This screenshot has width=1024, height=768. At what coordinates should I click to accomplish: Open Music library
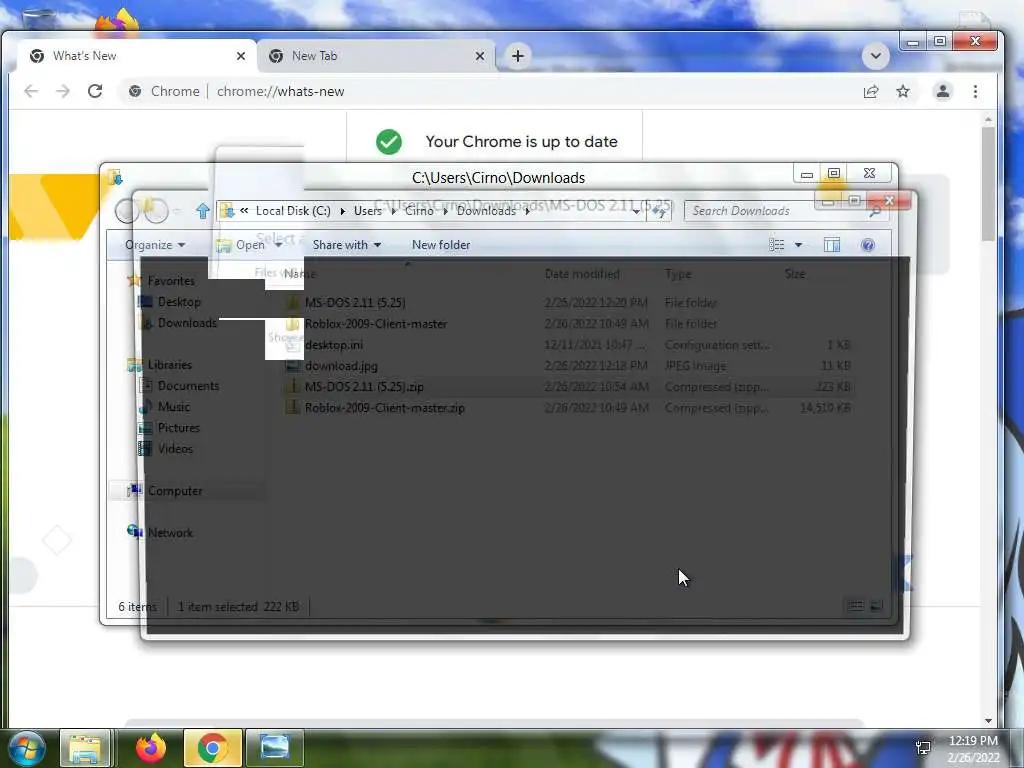(174, 406)
